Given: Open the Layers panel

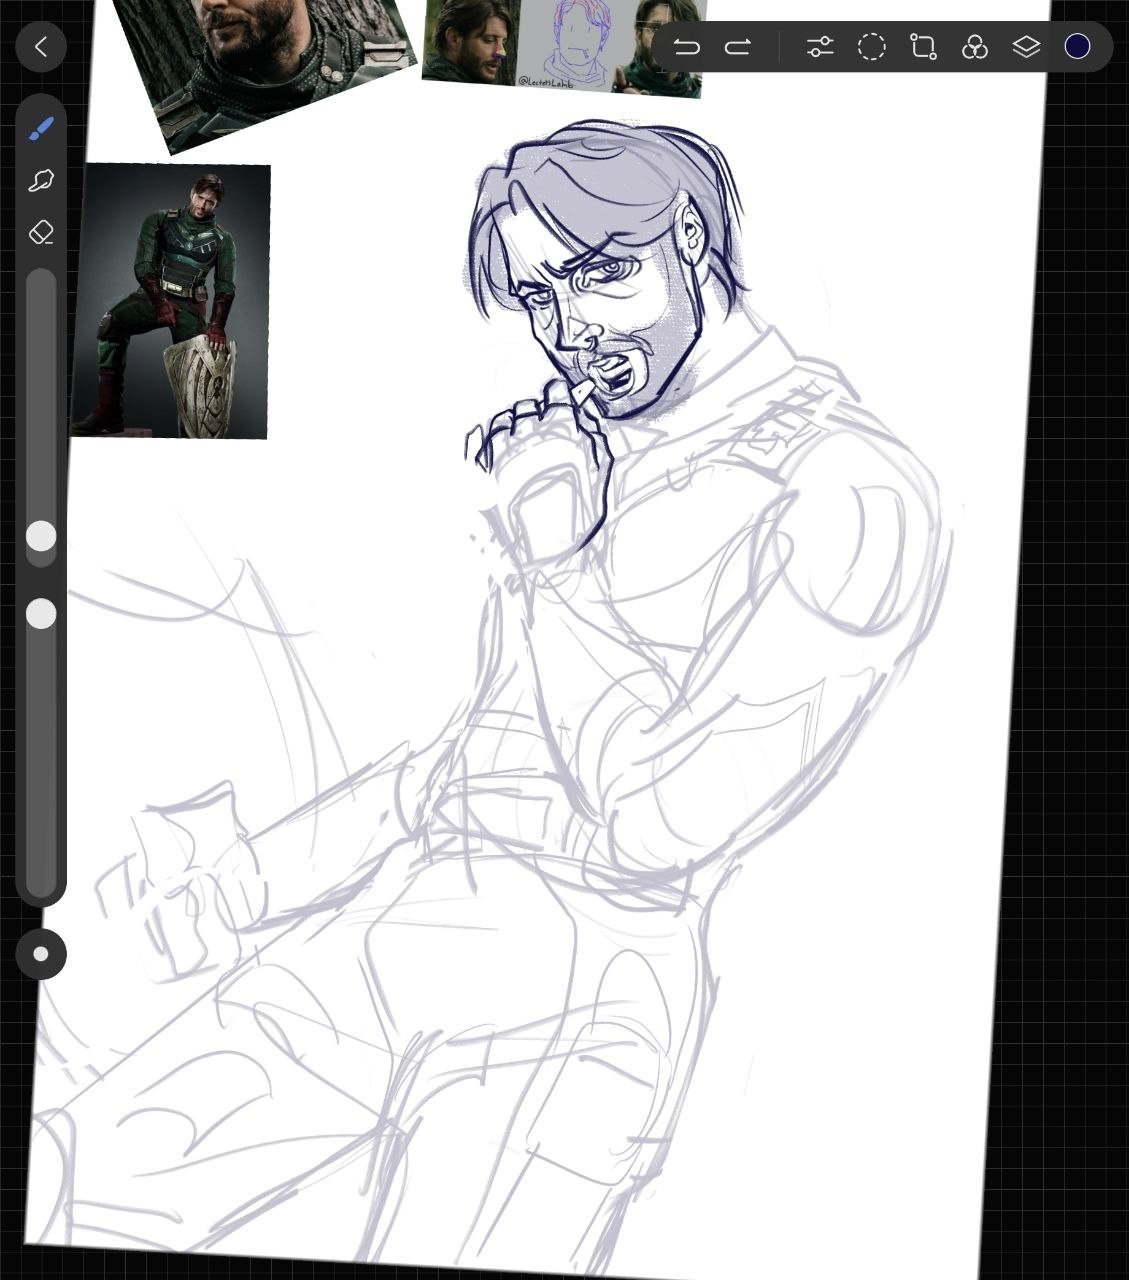Looking at the screenshot, I should [x=1026, y=47].
